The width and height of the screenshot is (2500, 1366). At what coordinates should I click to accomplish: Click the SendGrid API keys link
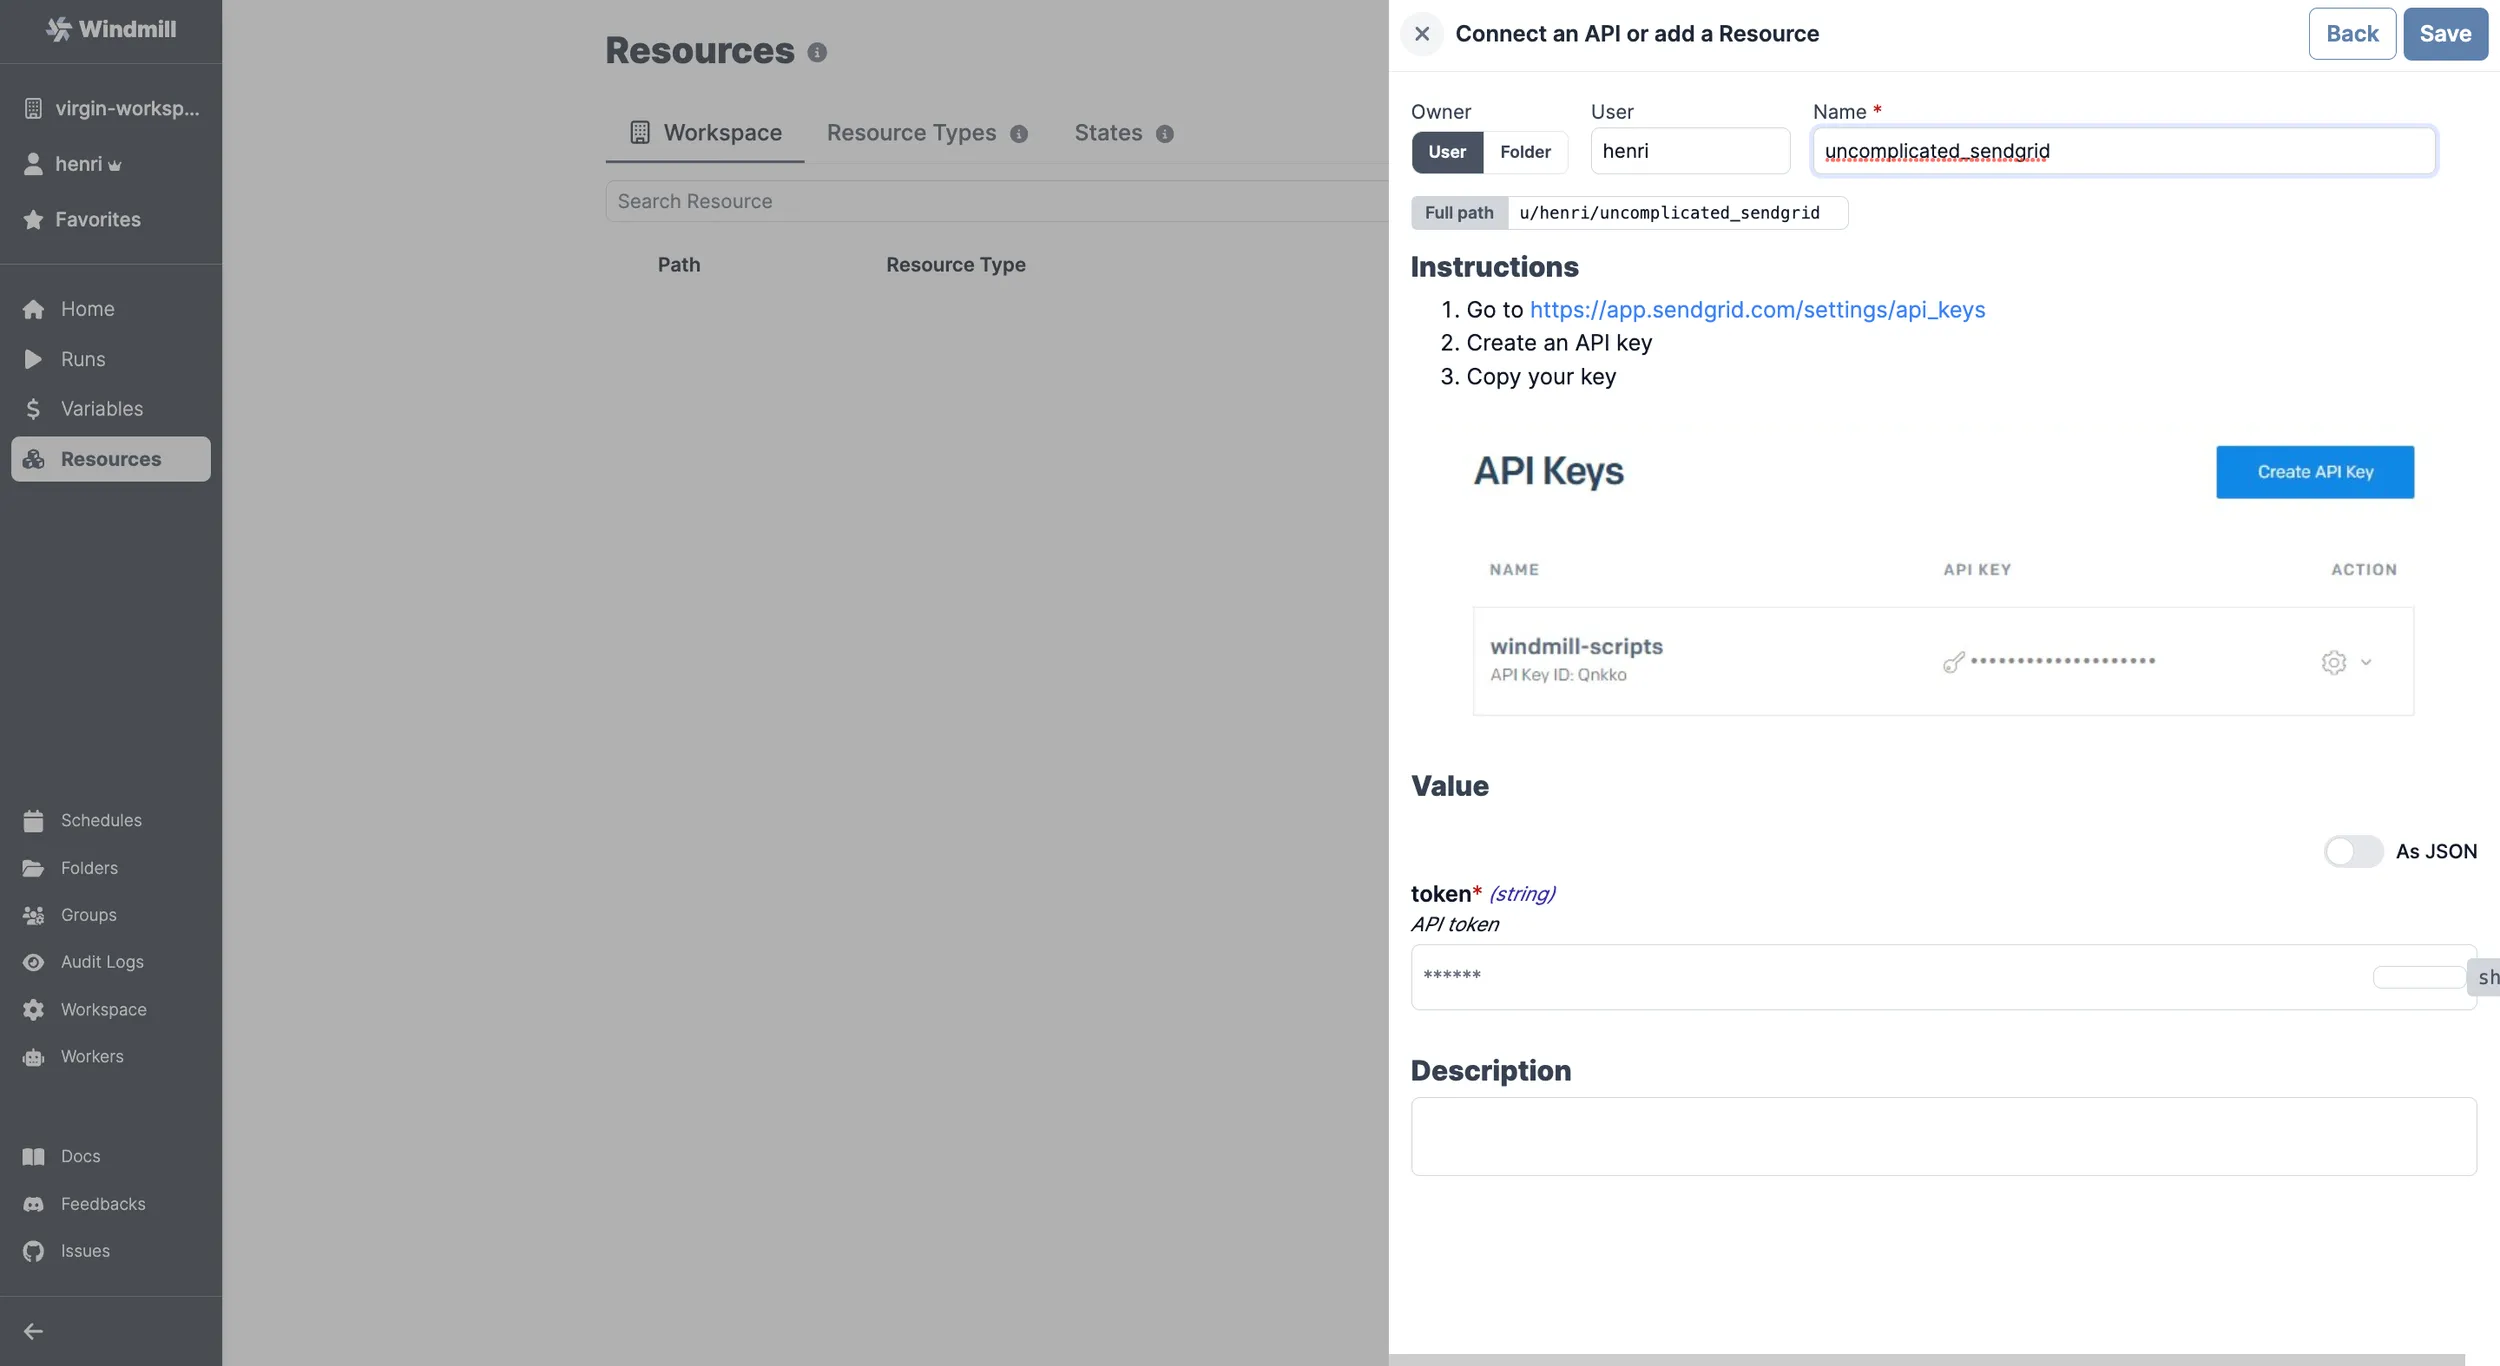coord(1757,310)
